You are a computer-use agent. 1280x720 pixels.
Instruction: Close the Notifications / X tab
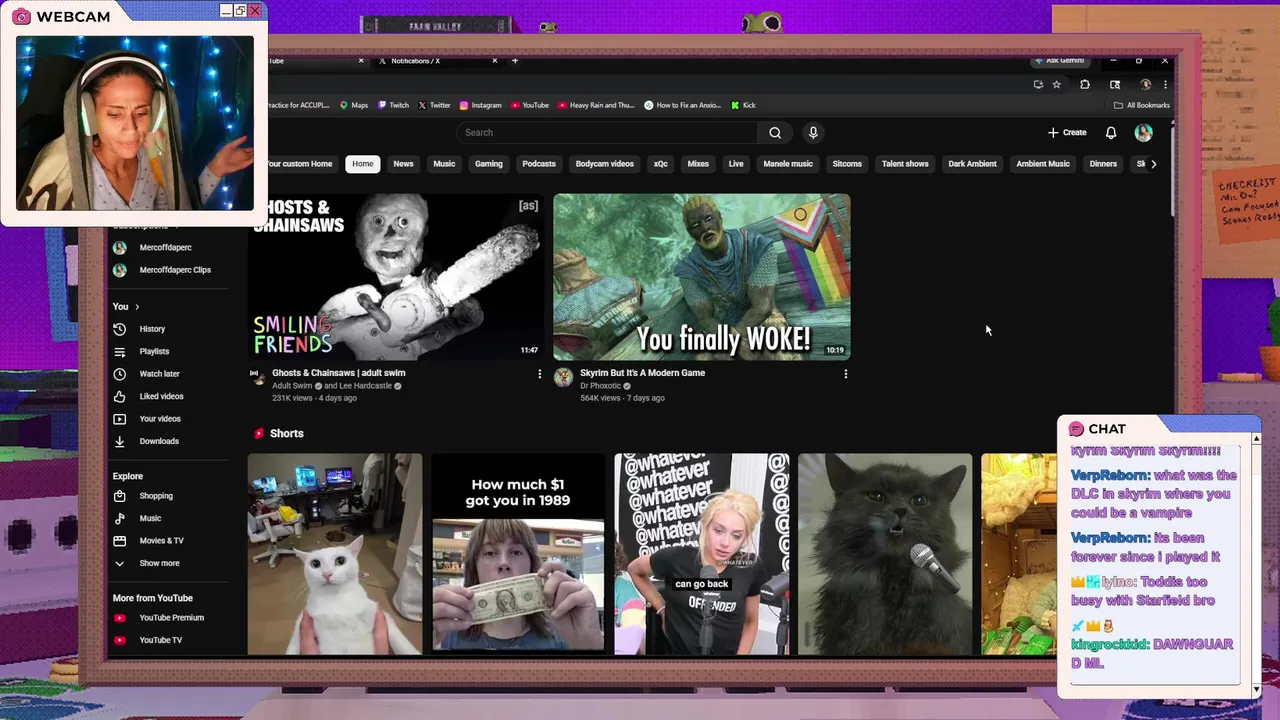click(x=494, y=61)
